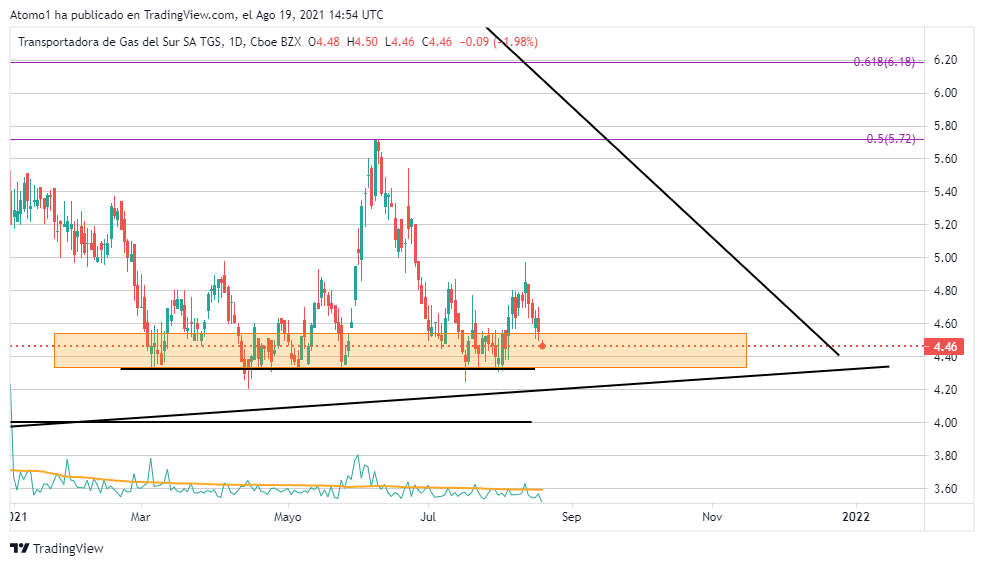The image size is (984, 566).
Task: Click the Cboe BZX exchange label
Action: [x=276, y=41]
